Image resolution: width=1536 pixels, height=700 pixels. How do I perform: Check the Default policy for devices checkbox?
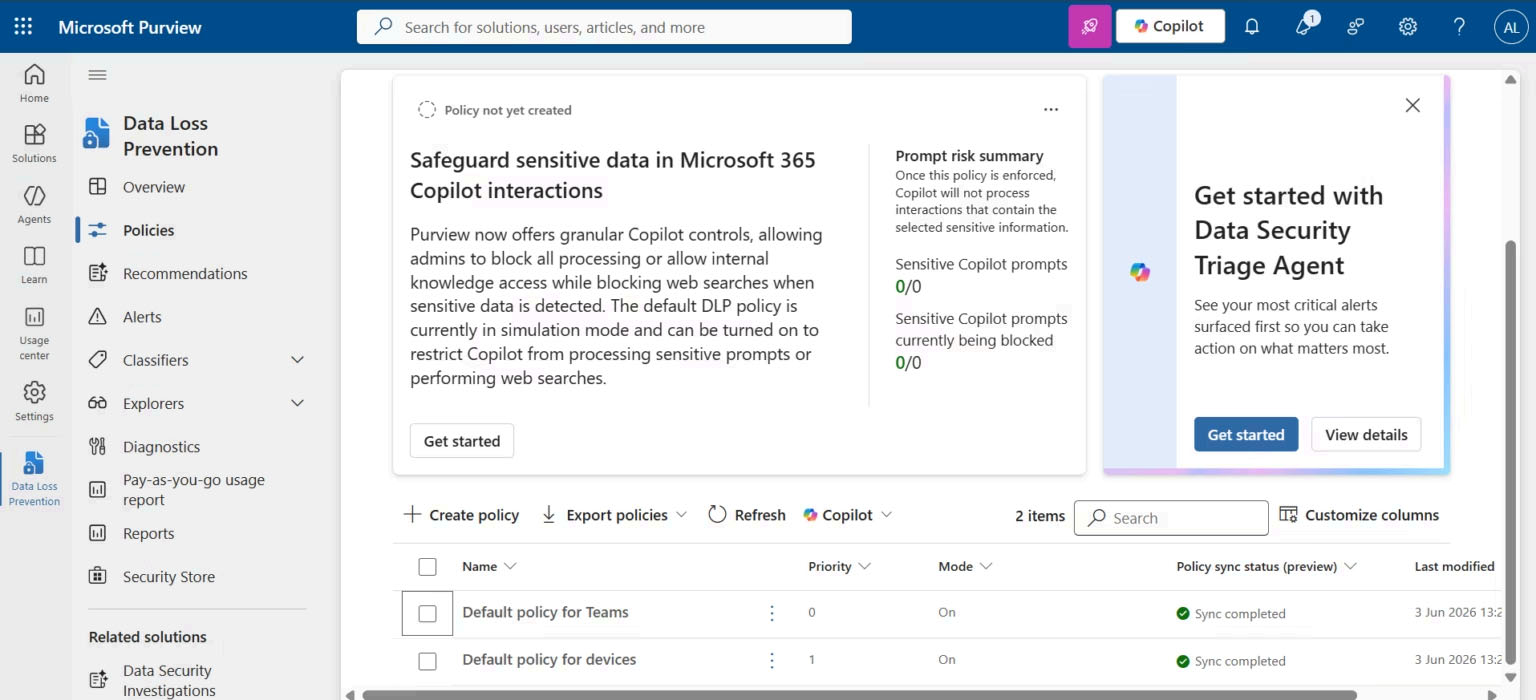pyautogui.click(x=427, y=661)
